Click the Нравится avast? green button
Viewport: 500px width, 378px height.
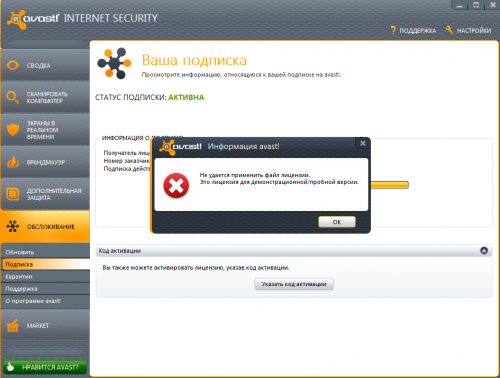click(45, 367)
